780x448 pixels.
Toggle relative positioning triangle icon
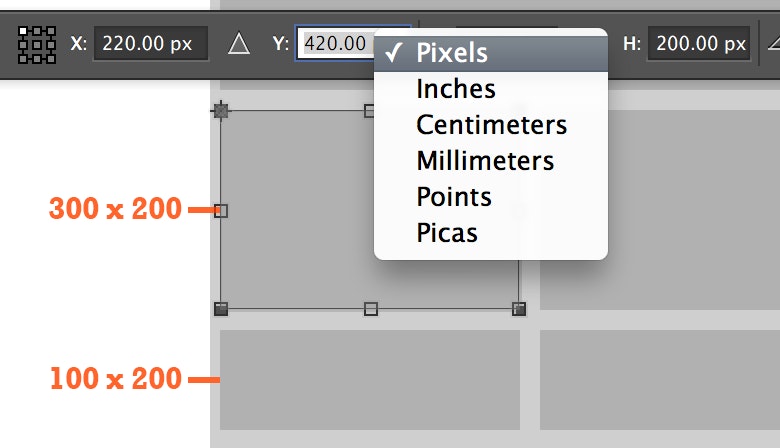click(239, 44)
